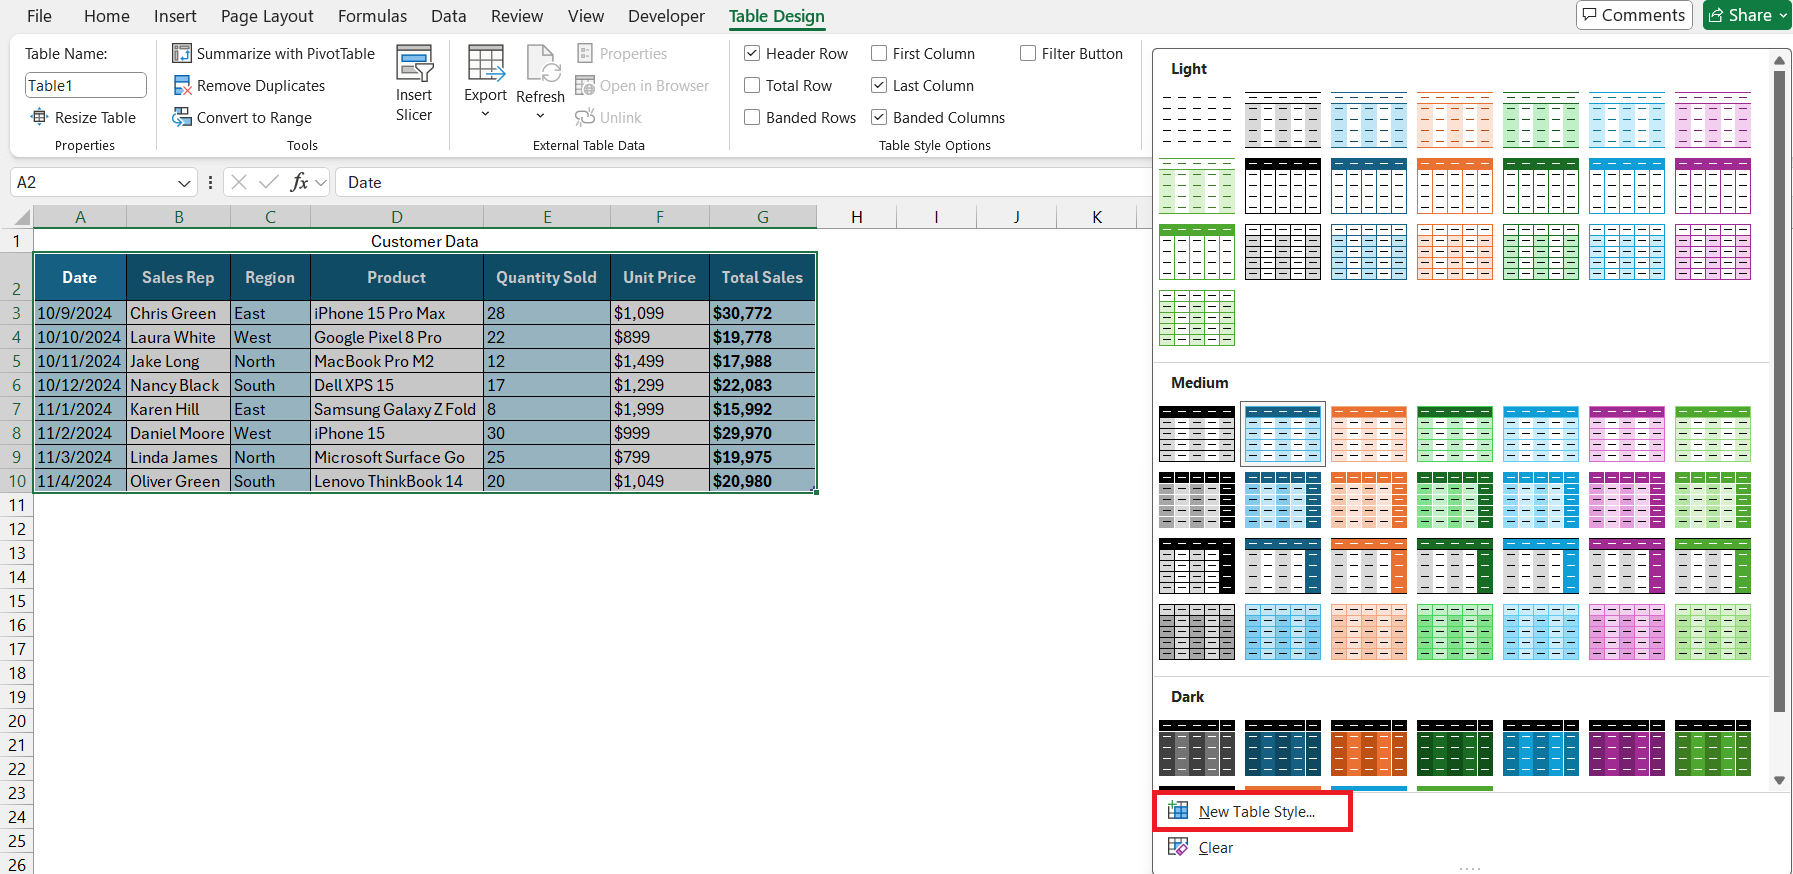1793x874 pixels.
Task: Enable the Banded Rows checkbox
Action: (752, 117)
